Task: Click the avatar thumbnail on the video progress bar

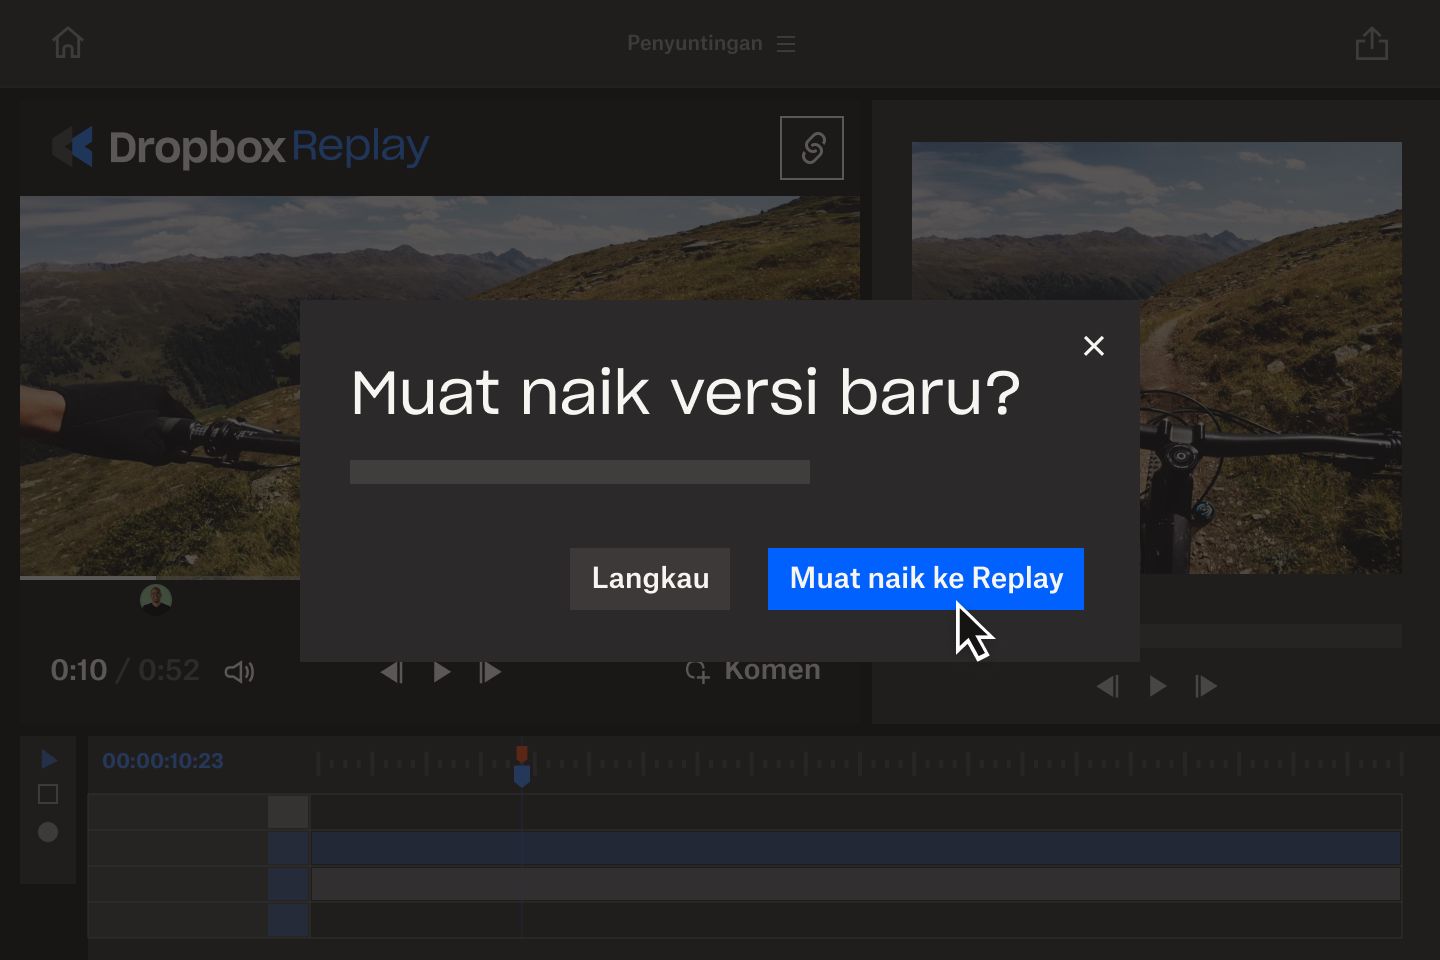Action: pos(156,598)
